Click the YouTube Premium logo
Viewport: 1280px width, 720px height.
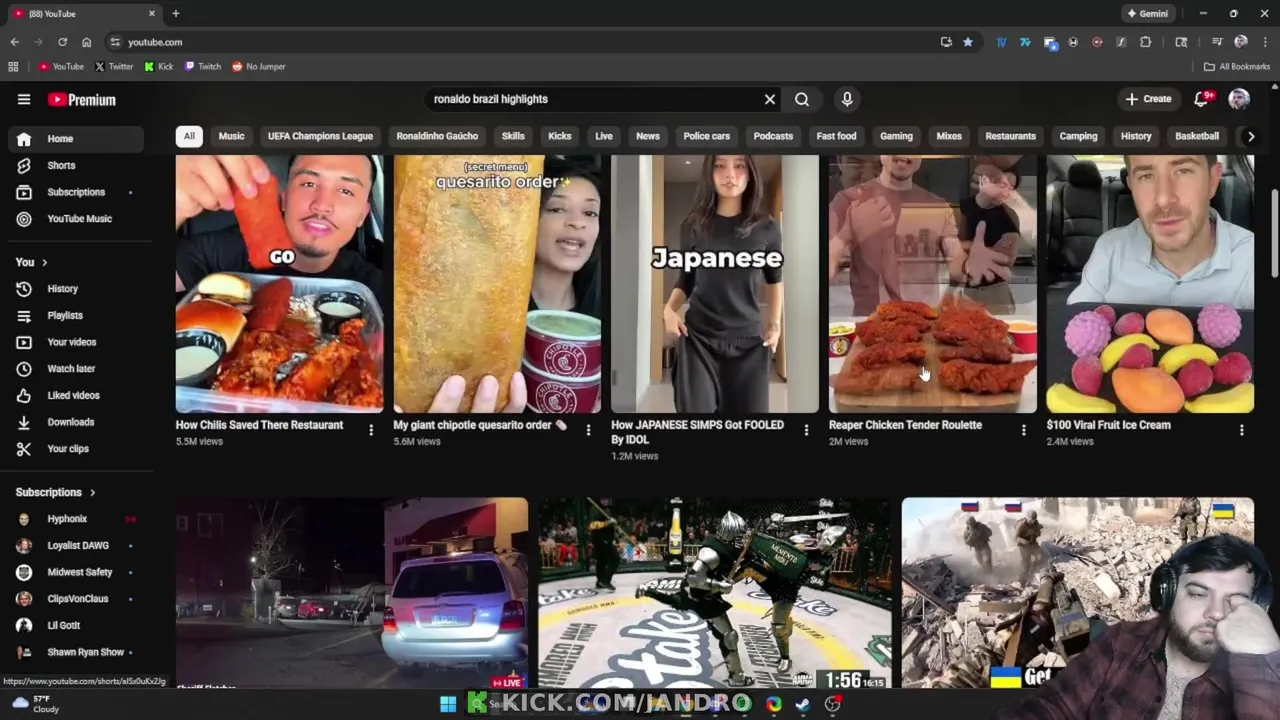(x=82, y=99)
